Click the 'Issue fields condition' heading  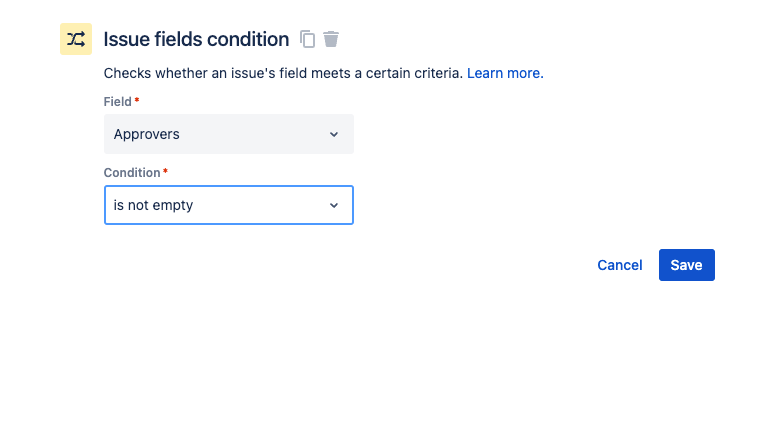196,39
